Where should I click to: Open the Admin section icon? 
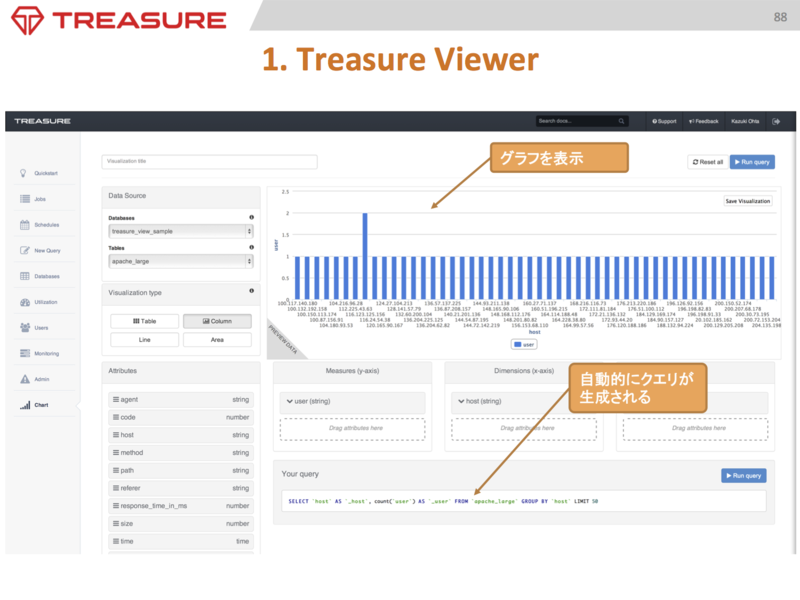pos(40,378)
